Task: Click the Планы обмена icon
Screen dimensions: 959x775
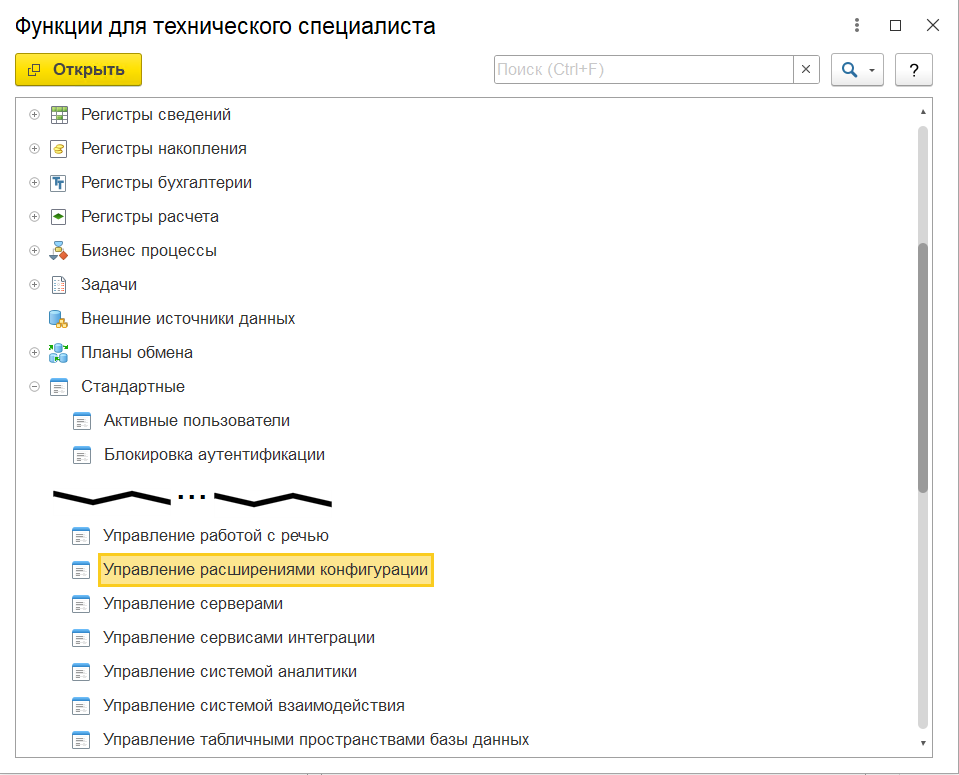Action: (59, 353)
